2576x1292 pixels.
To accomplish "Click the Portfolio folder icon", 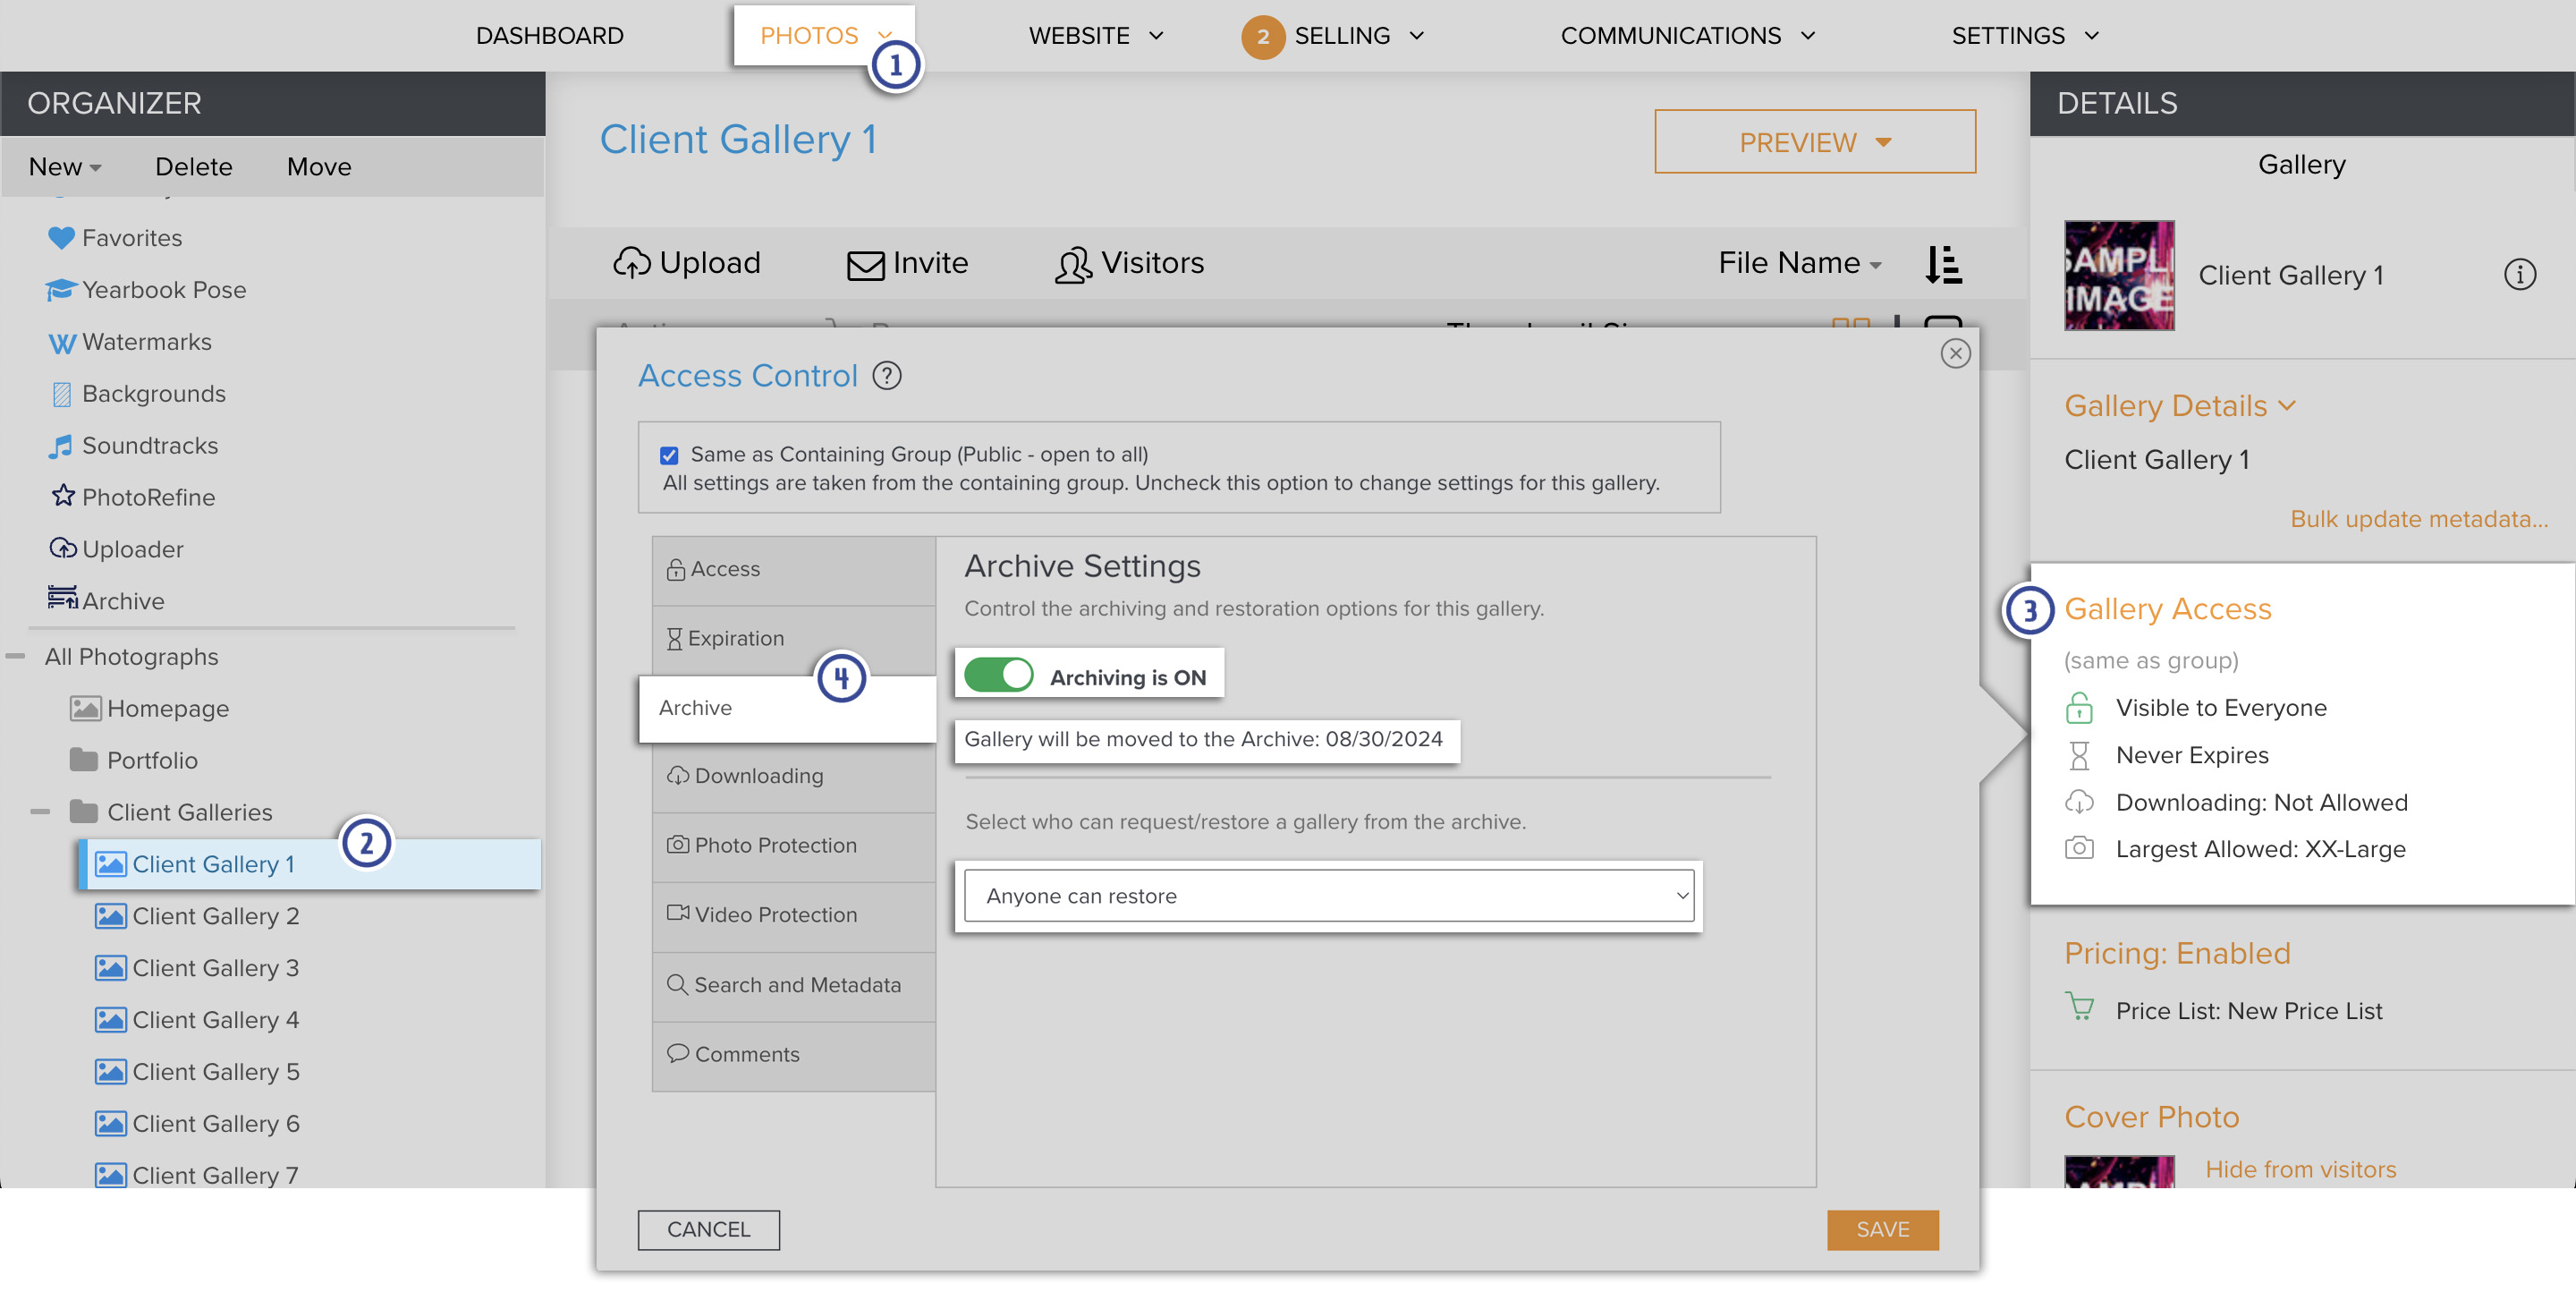I will tap(84, 760).
